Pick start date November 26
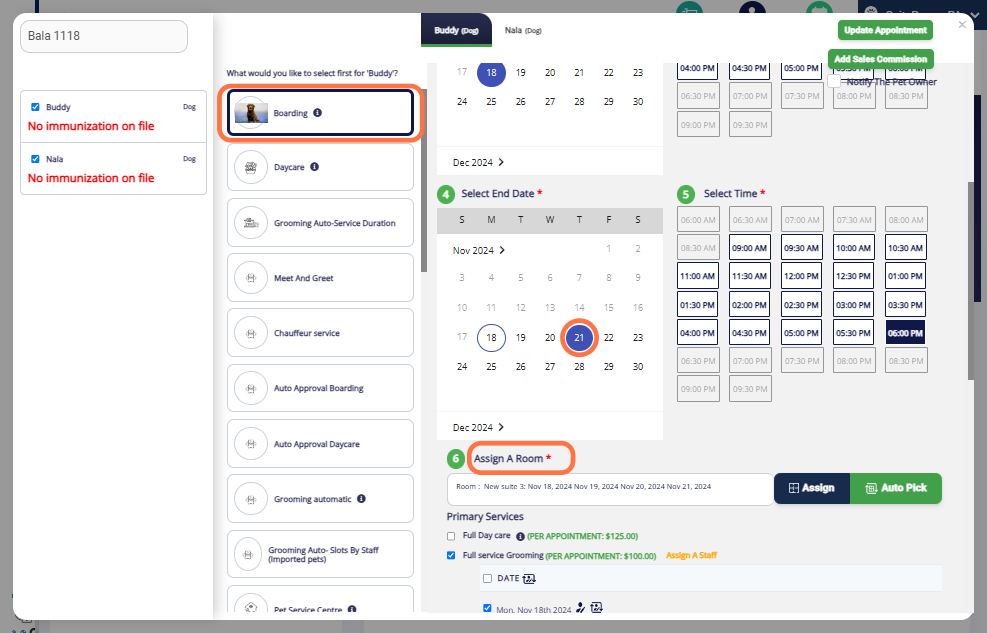Image resolution: width=987 pixels, height=633 pixels. (x=521, y=101)
